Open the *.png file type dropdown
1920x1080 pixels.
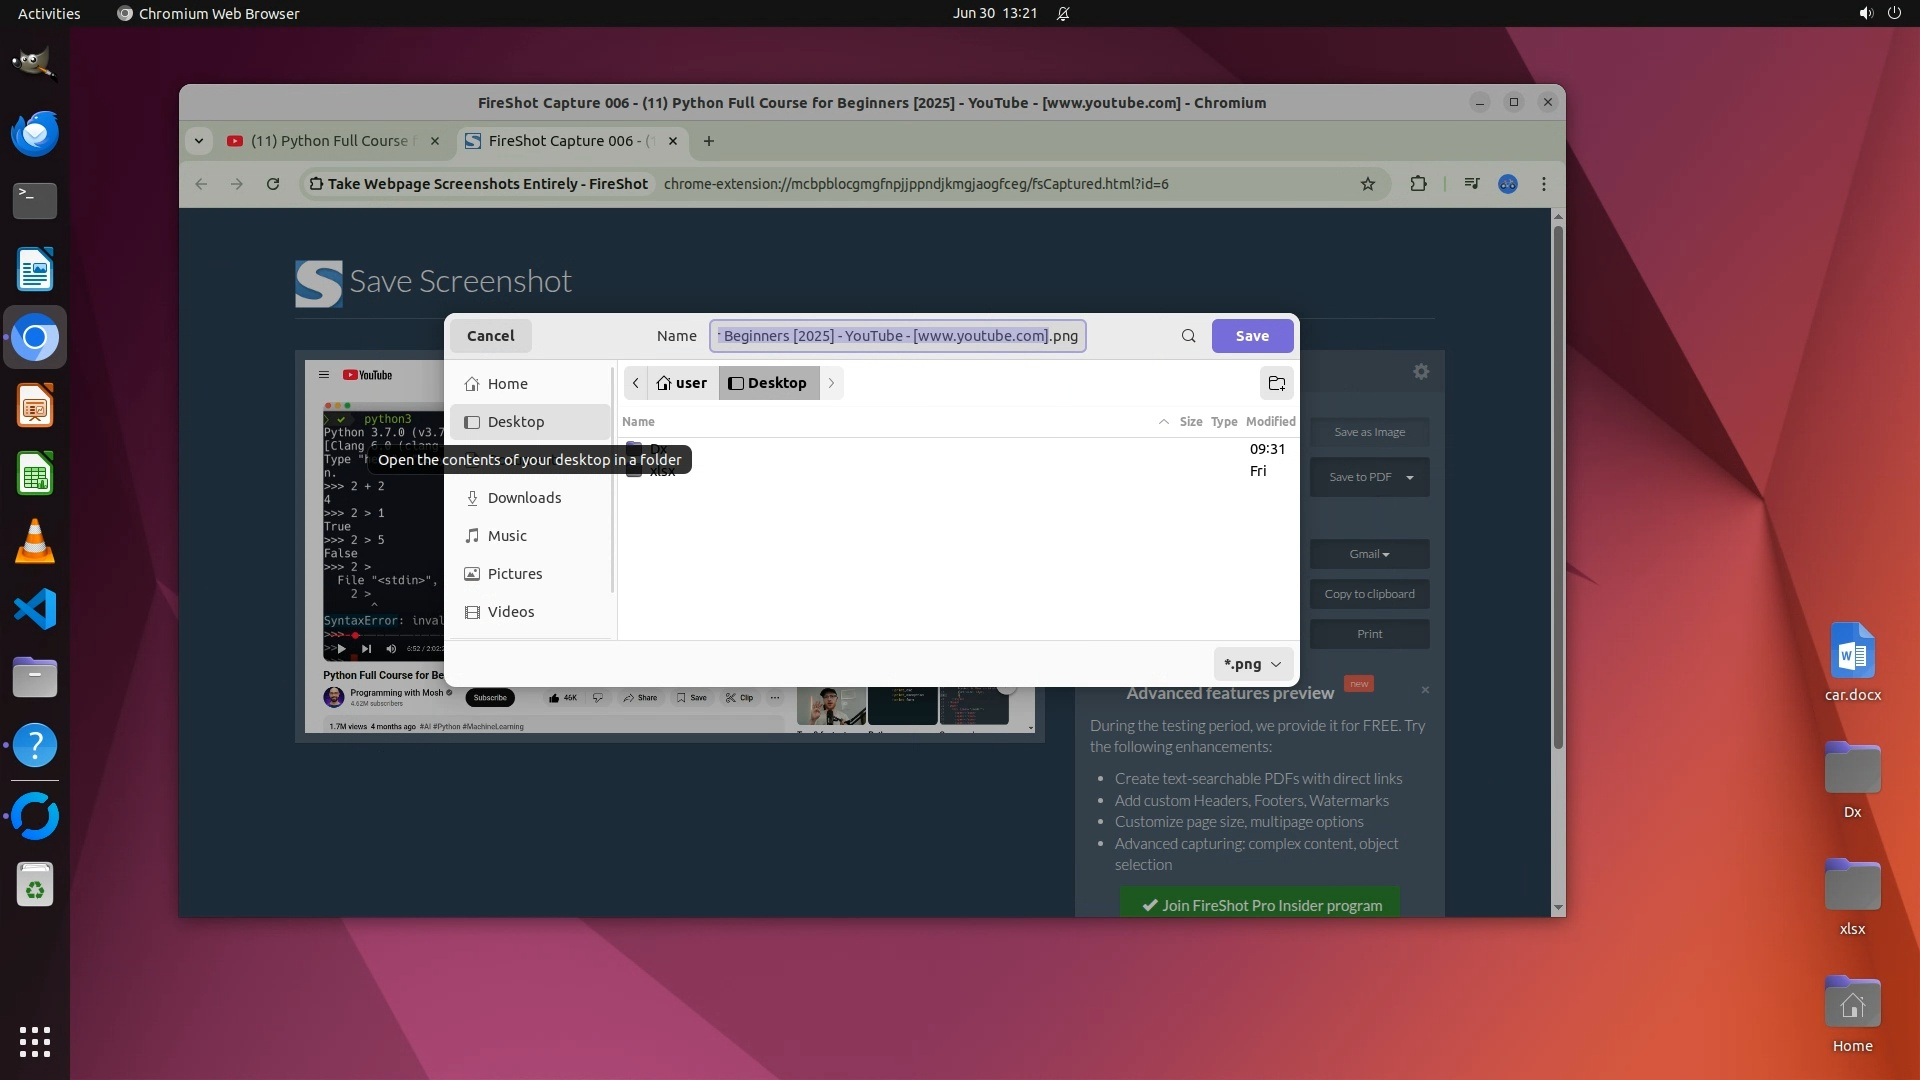click(x=1252, y=664)
